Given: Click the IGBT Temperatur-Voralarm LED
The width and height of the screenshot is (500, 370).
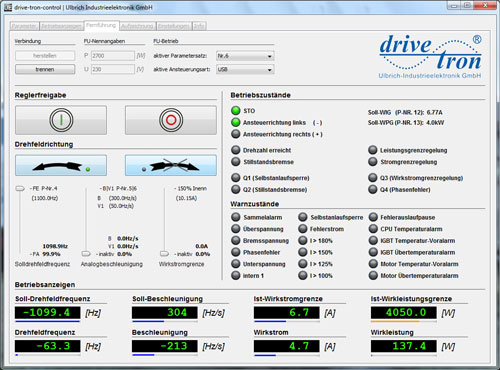Looking at the screenshot, I should click(x=373, y=240).
